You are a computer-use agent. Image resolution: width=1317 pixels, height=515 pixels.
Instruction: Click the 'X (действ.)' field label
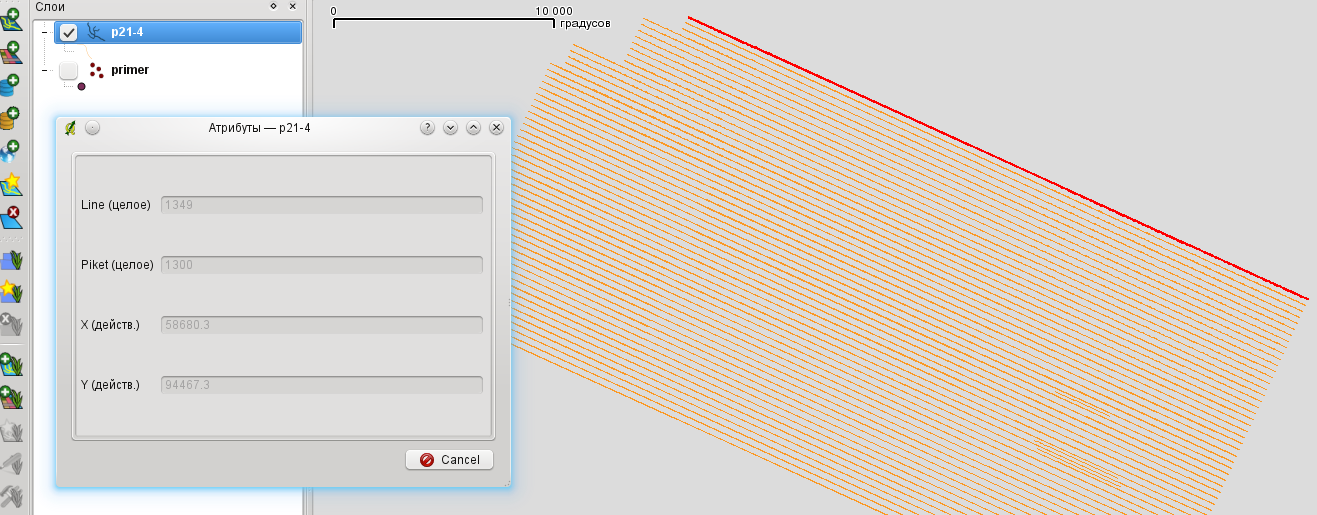tap(111, 325)
